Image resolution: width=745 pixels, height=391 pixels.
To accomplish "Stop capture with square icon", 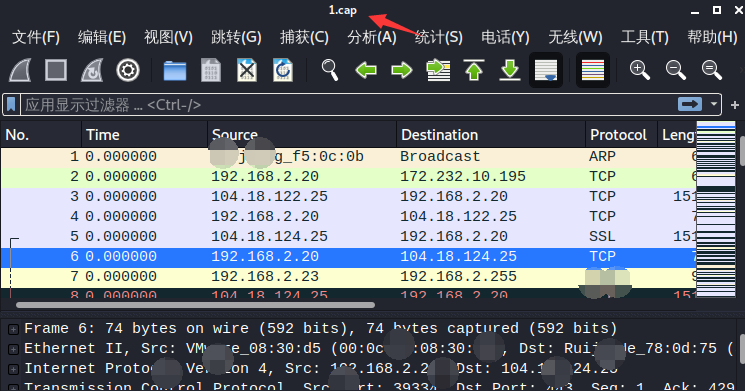I will tap(56, 70).
